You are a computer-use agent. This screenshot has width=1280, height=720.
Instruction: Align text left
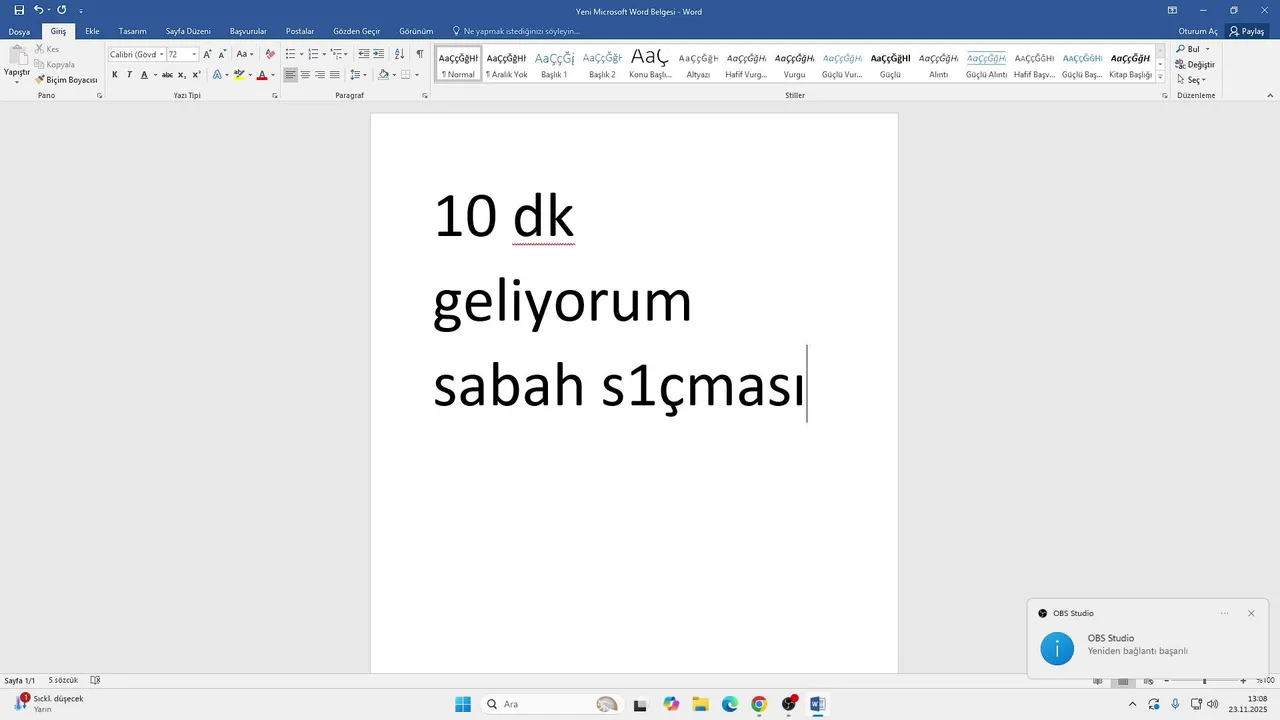[x=290, y=75]
